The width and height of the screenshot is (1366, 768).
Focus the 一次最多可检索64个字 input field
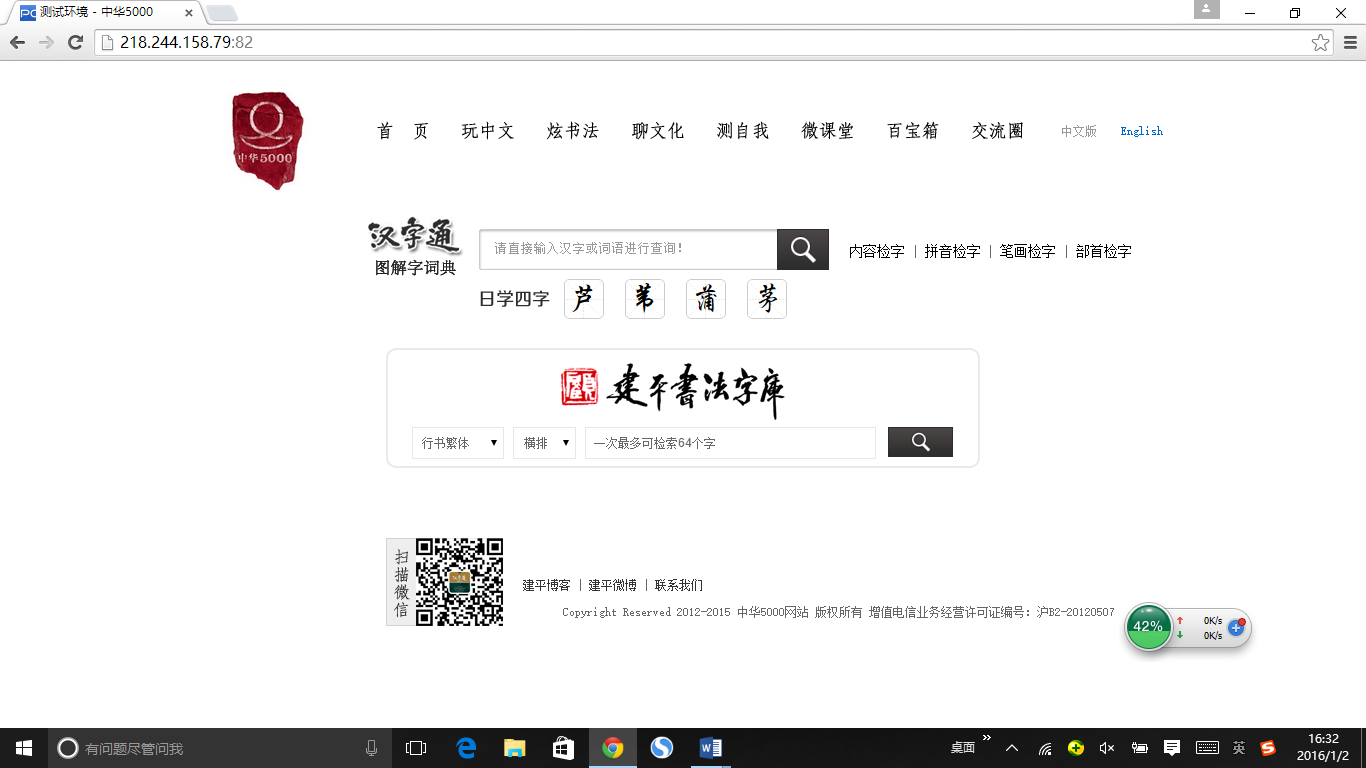pyautogui.click(x=730, y=443)
